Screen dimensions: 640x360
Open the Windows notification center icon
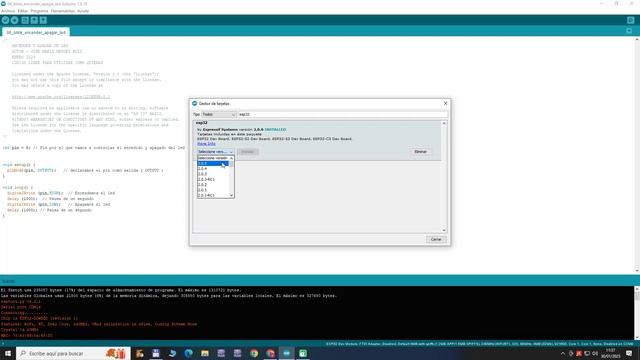pos(629,353)
